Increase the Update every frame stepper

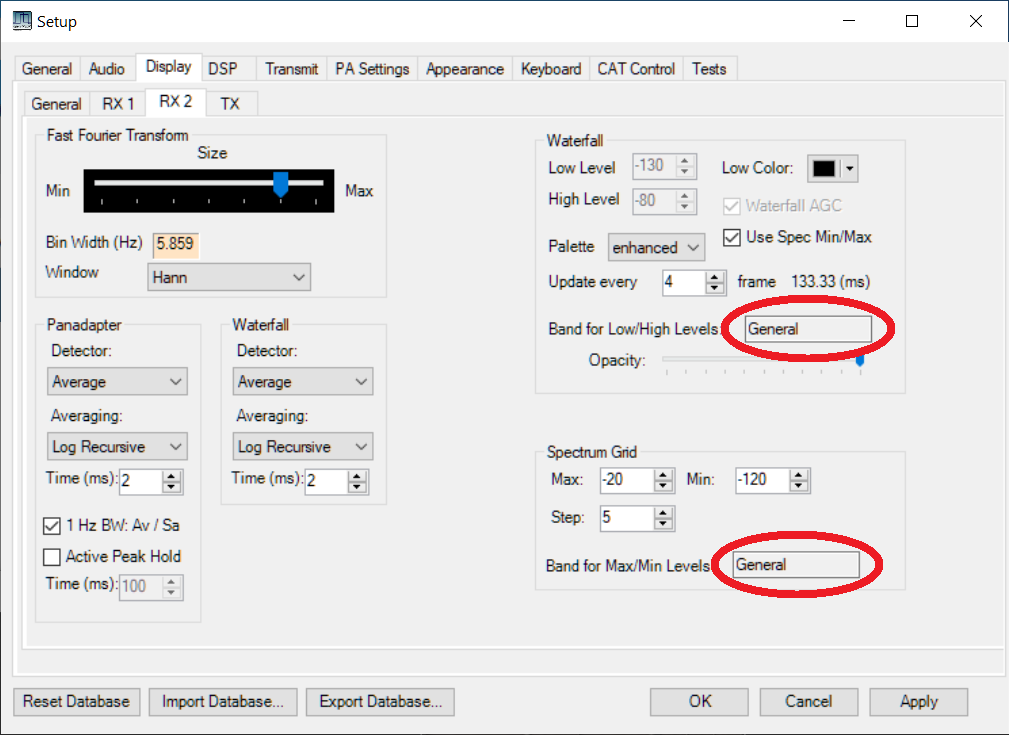[x=715, y=277]
